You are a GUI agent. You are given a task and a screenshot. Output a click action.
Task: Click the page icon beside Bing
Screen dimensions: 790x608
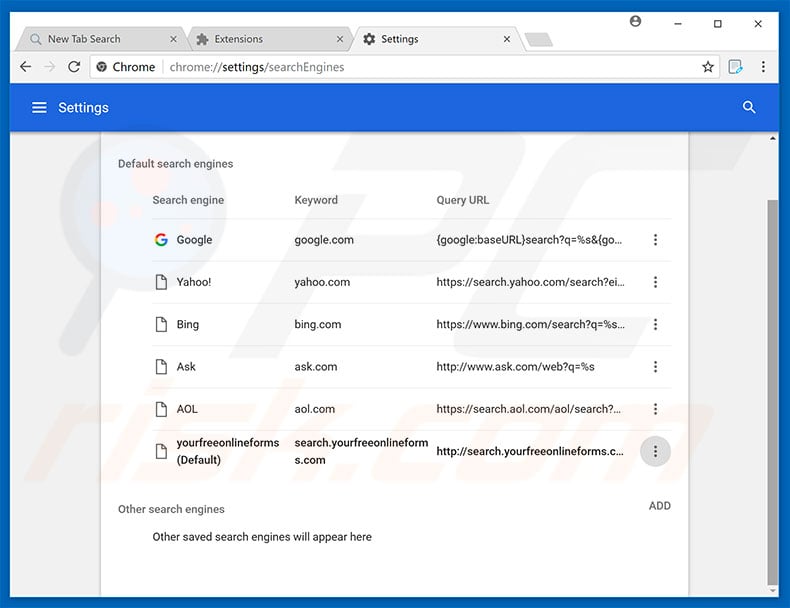pos(161,324)
